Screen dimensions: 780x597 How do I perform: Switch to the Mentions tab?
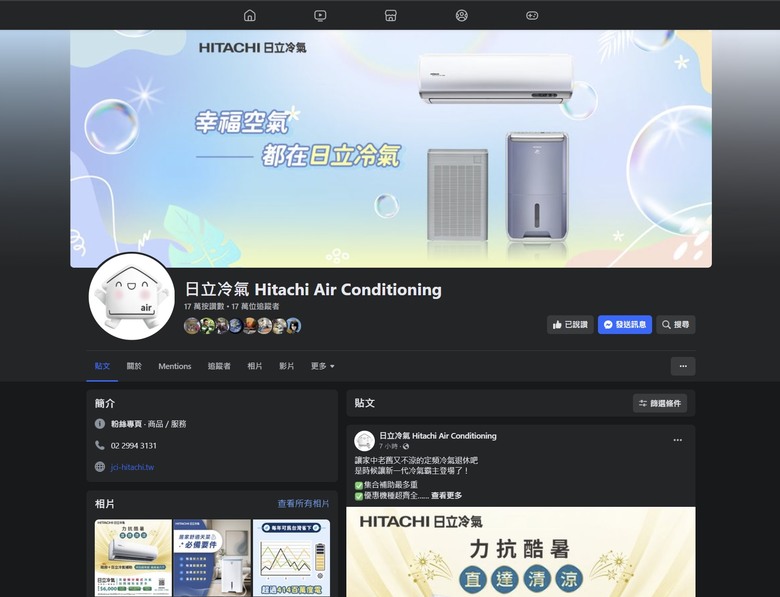tap(175, 366)
